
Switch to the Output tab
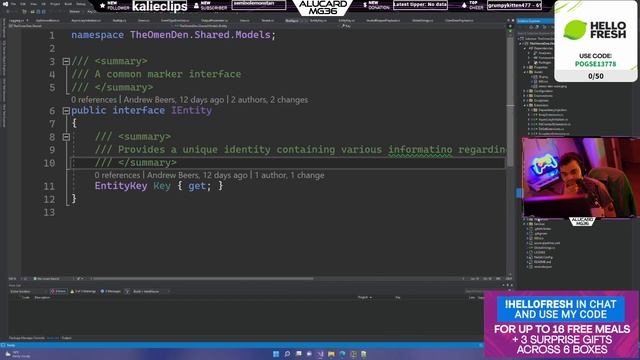click(x=67, y=338)
